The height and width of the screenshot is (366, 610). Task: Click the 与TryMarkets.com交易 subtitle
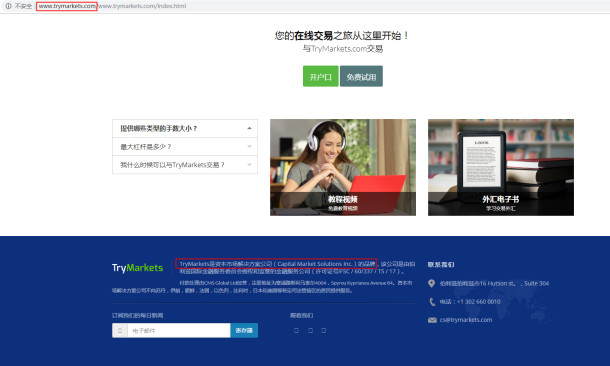pos(343,49)
